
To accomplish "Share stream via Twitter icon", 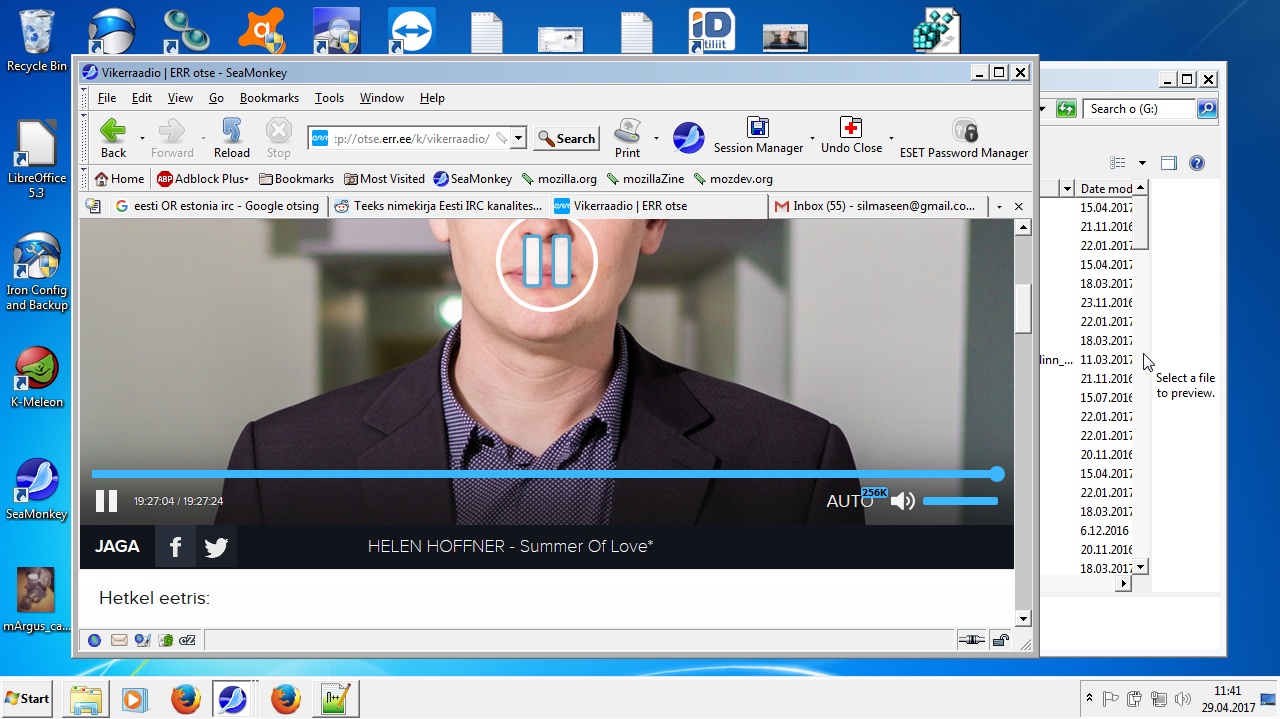I will 216,547.
